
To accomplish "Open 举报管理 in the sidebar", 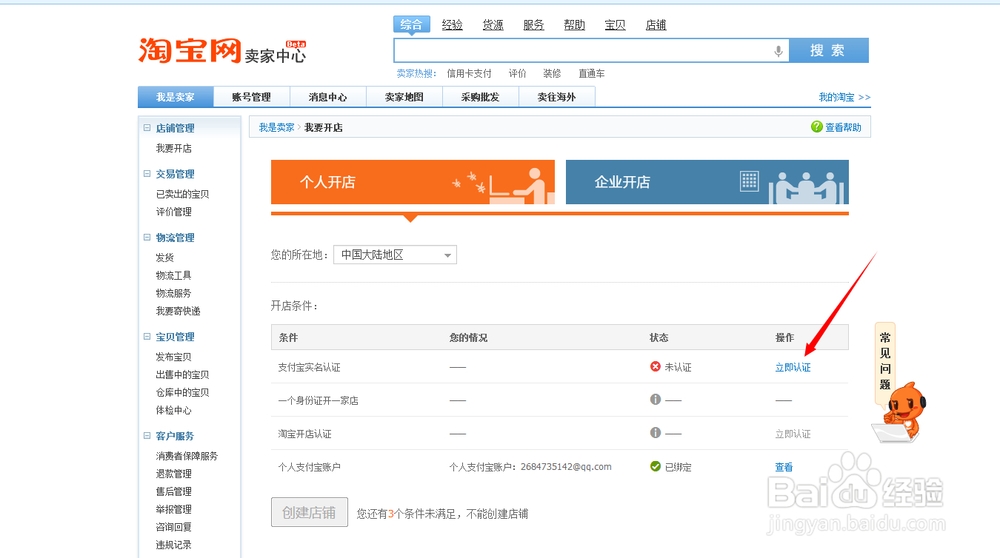I will tap(173, 510).
